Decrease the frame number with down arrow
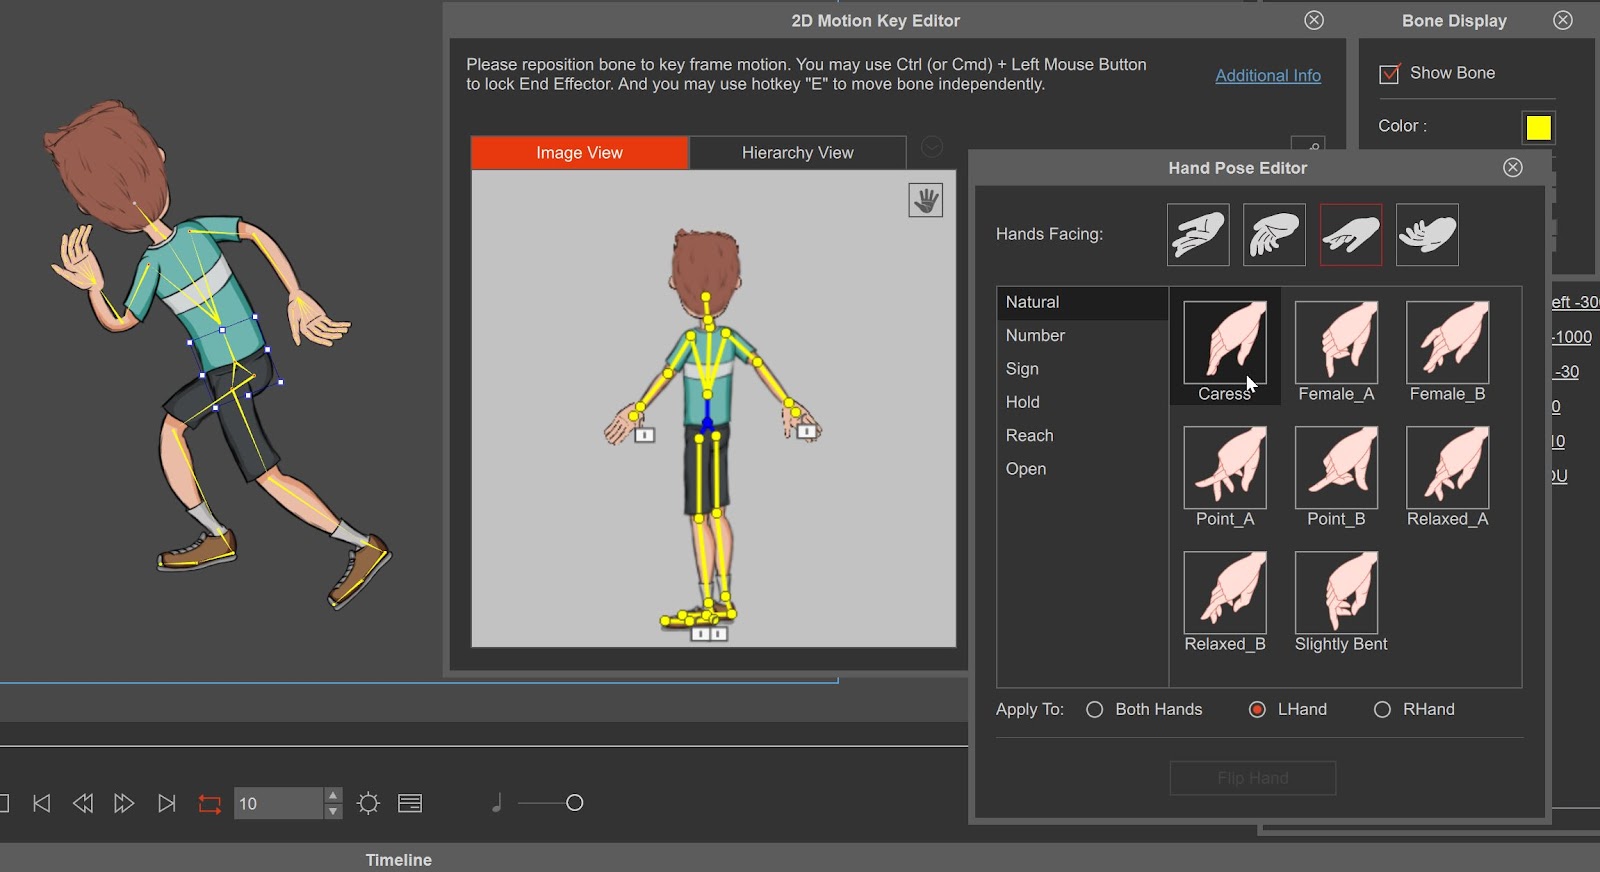The height and width of the screenshot is (872, 1600). click(333, 811)
